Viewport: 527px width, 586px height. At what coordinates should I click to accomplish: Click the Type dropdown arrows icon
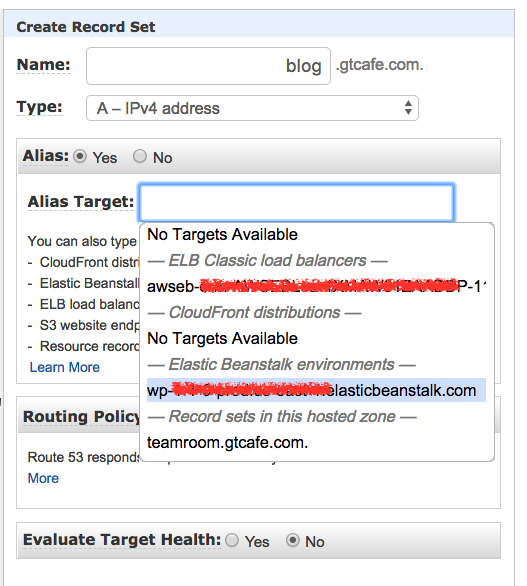(408, 108)
